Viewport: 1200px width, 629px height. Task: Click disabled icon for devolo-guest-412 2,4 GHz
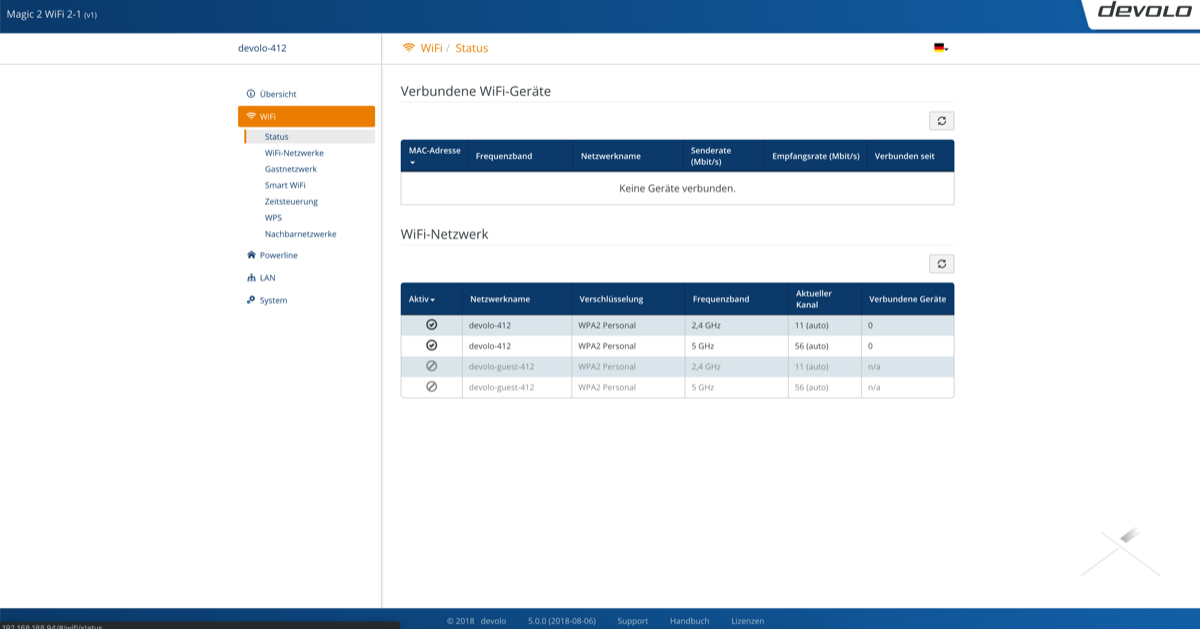(431, 366)
